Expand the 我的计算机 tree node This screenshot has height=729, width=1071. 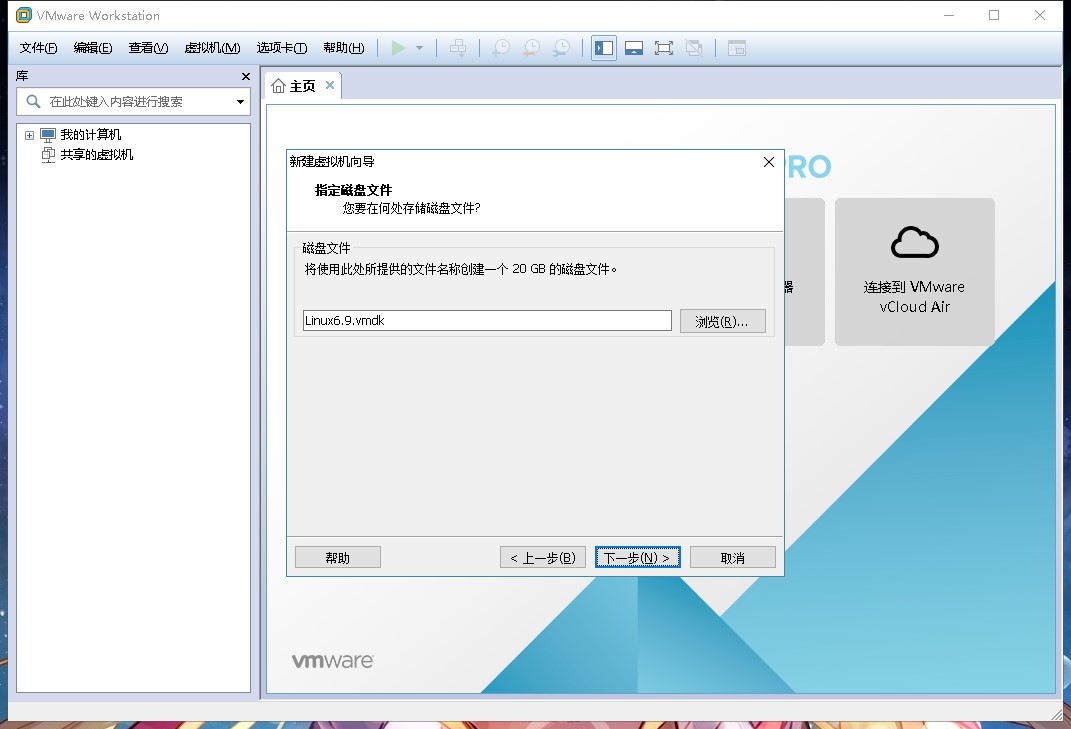tap(29, 135)
